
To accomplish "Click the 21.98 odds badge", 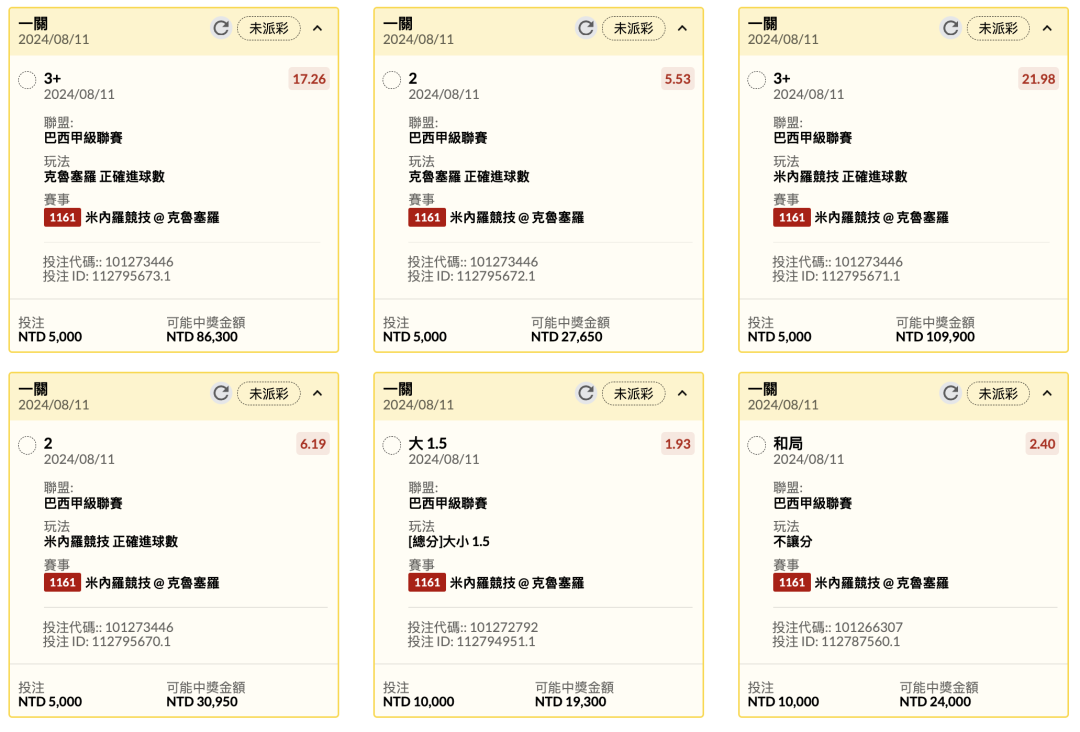I will 1038,79.
